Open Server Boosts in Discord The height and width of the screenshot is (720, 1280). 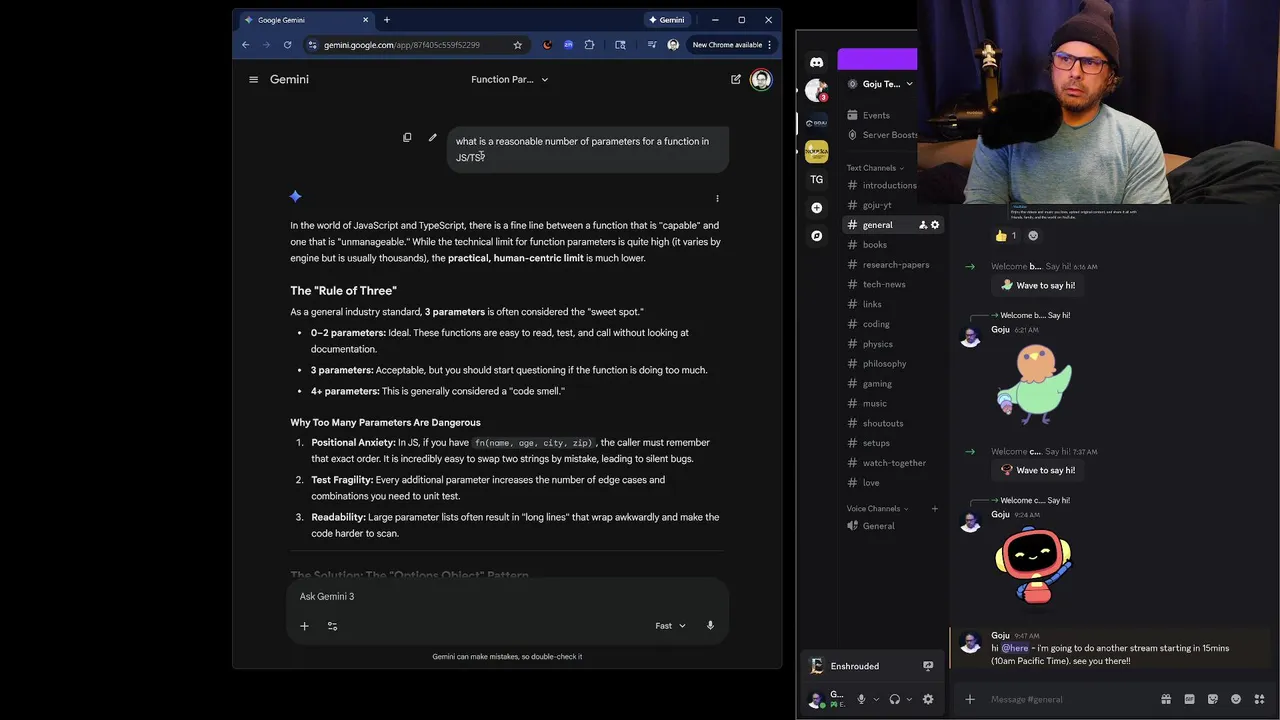pyautogui.click(x=890, y=135)
